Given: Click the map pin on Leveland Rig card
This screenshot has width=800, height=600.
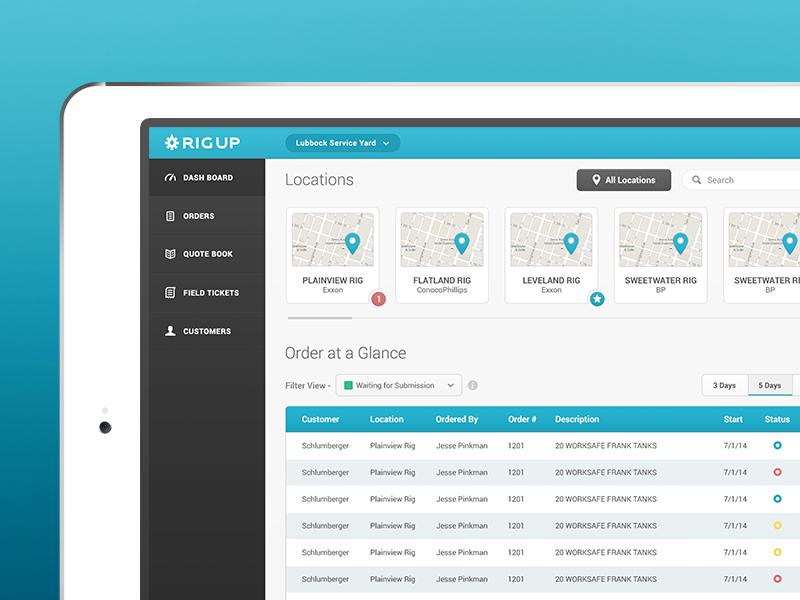Looking at the screenshot, I should (571, 243).
